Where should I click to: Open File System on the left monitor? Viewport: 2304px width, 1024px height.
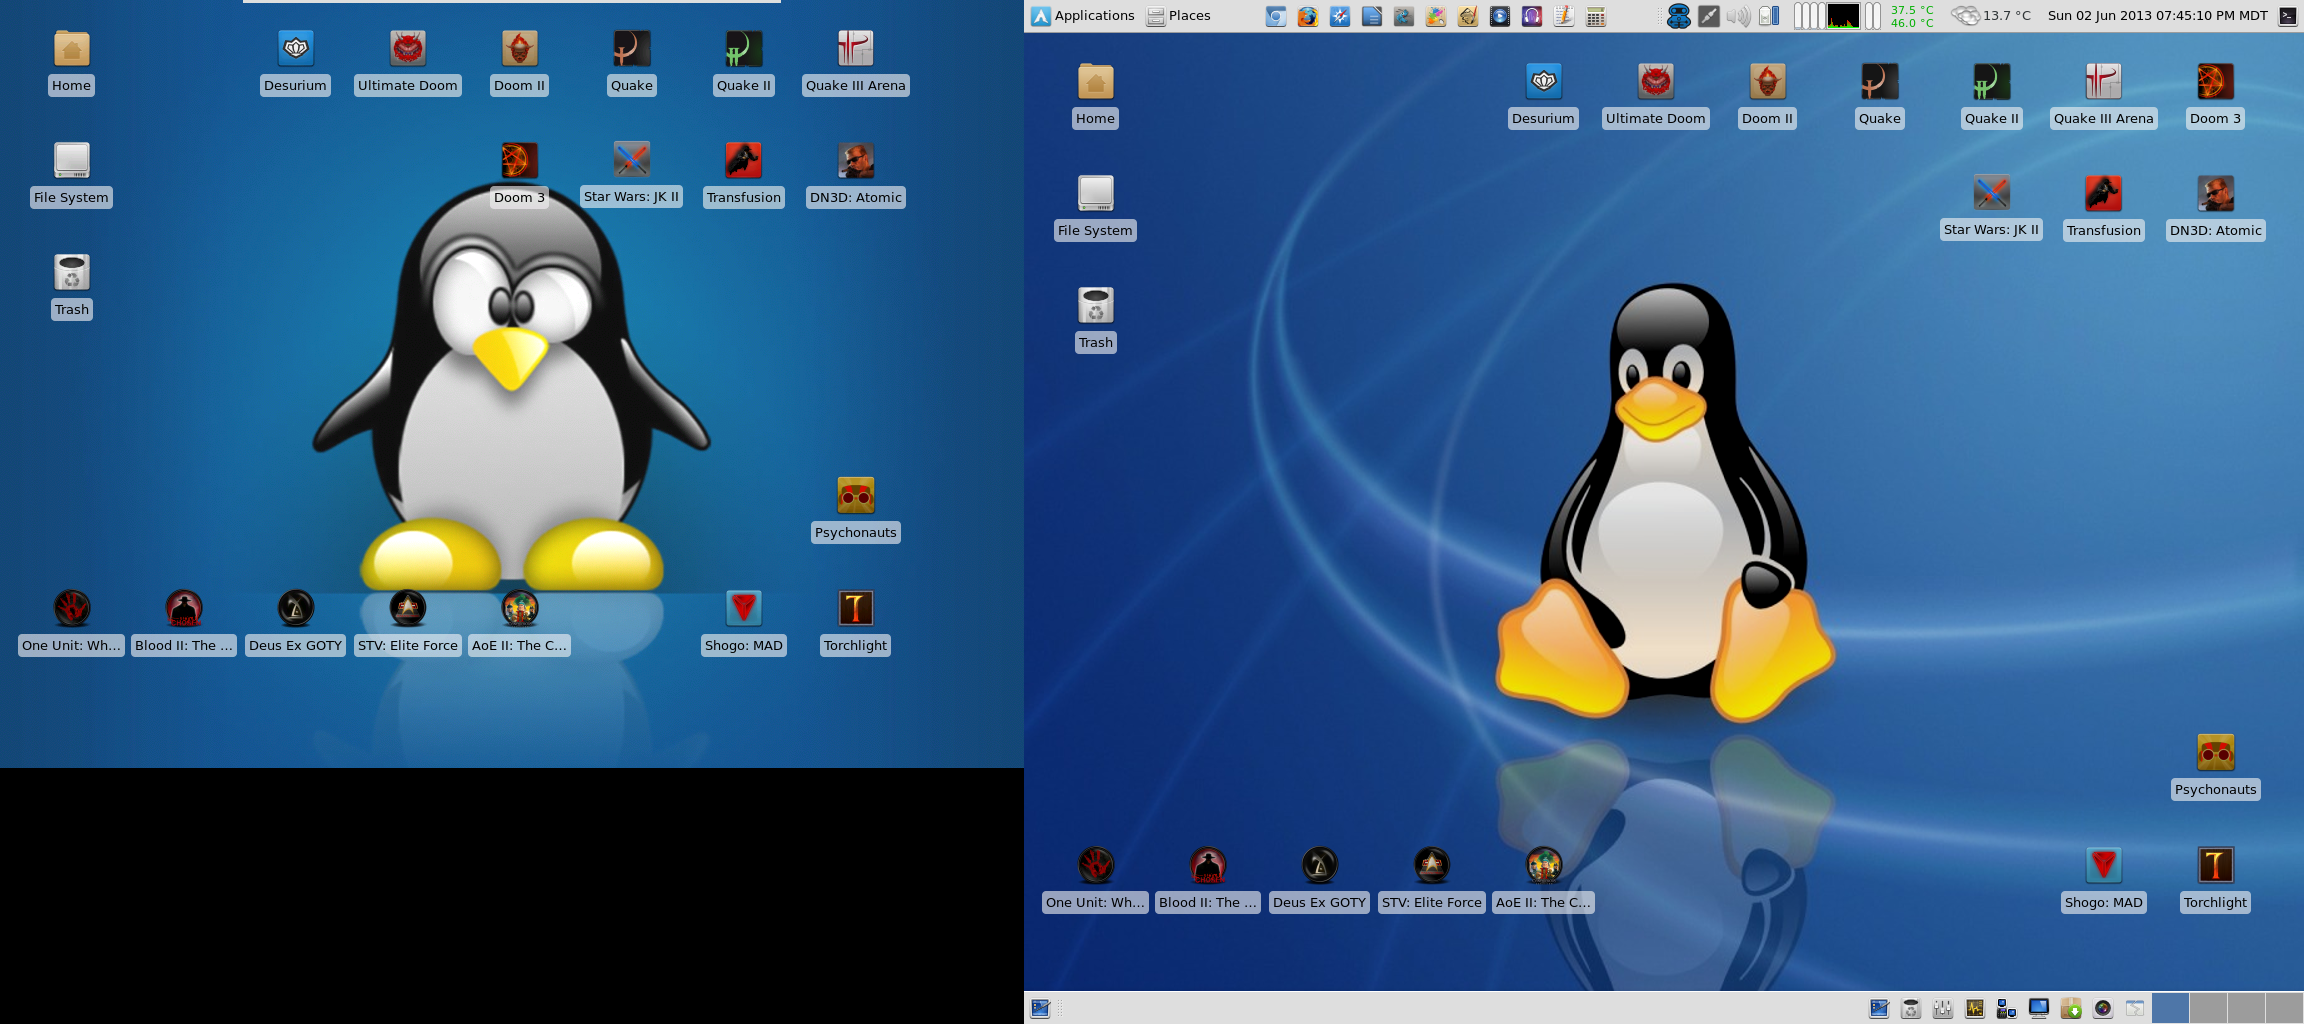[x=72, y=175]
